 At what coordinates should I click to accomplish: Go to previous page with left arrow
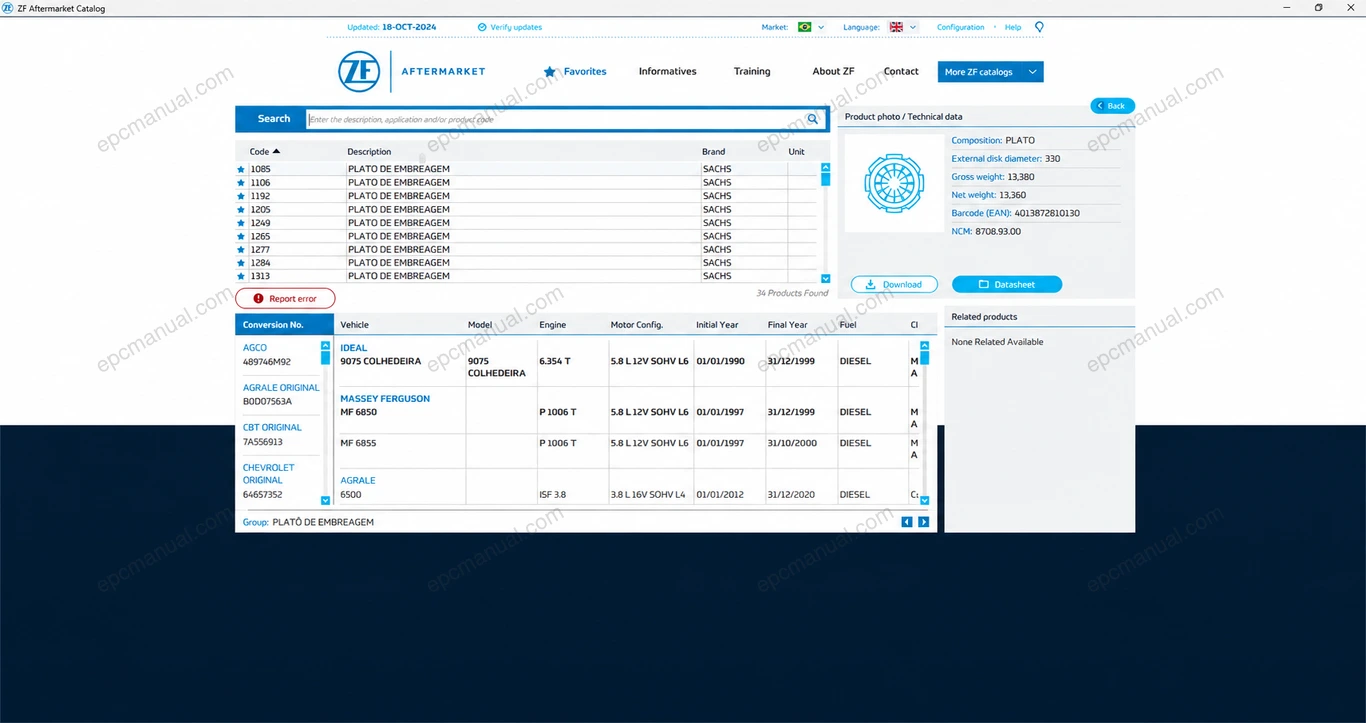pos(907,522)
